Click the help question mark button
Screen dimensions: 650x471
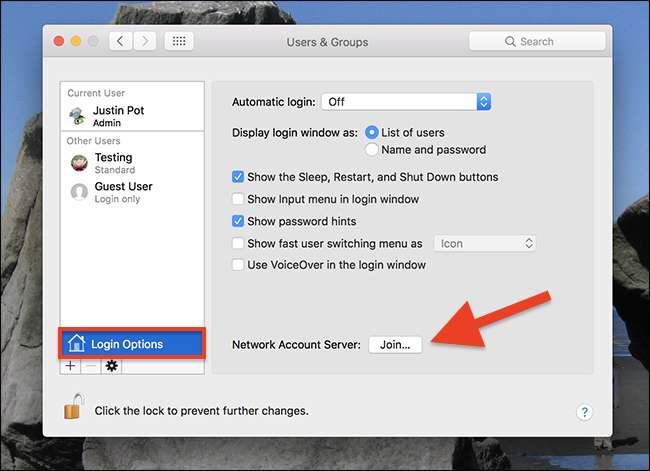(585, 412)
